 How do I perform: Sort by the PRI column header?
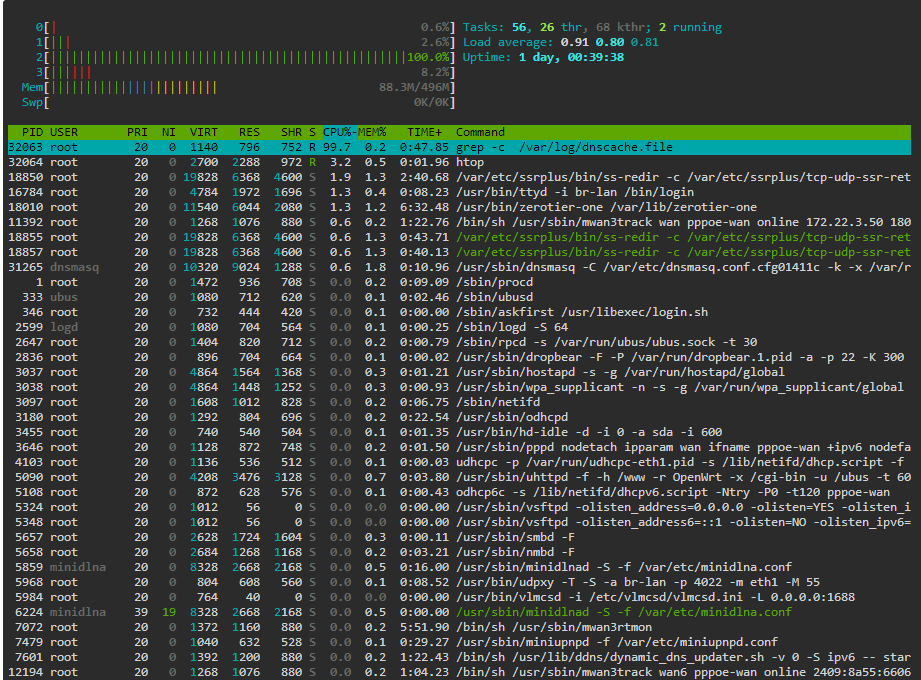point(137,132)
